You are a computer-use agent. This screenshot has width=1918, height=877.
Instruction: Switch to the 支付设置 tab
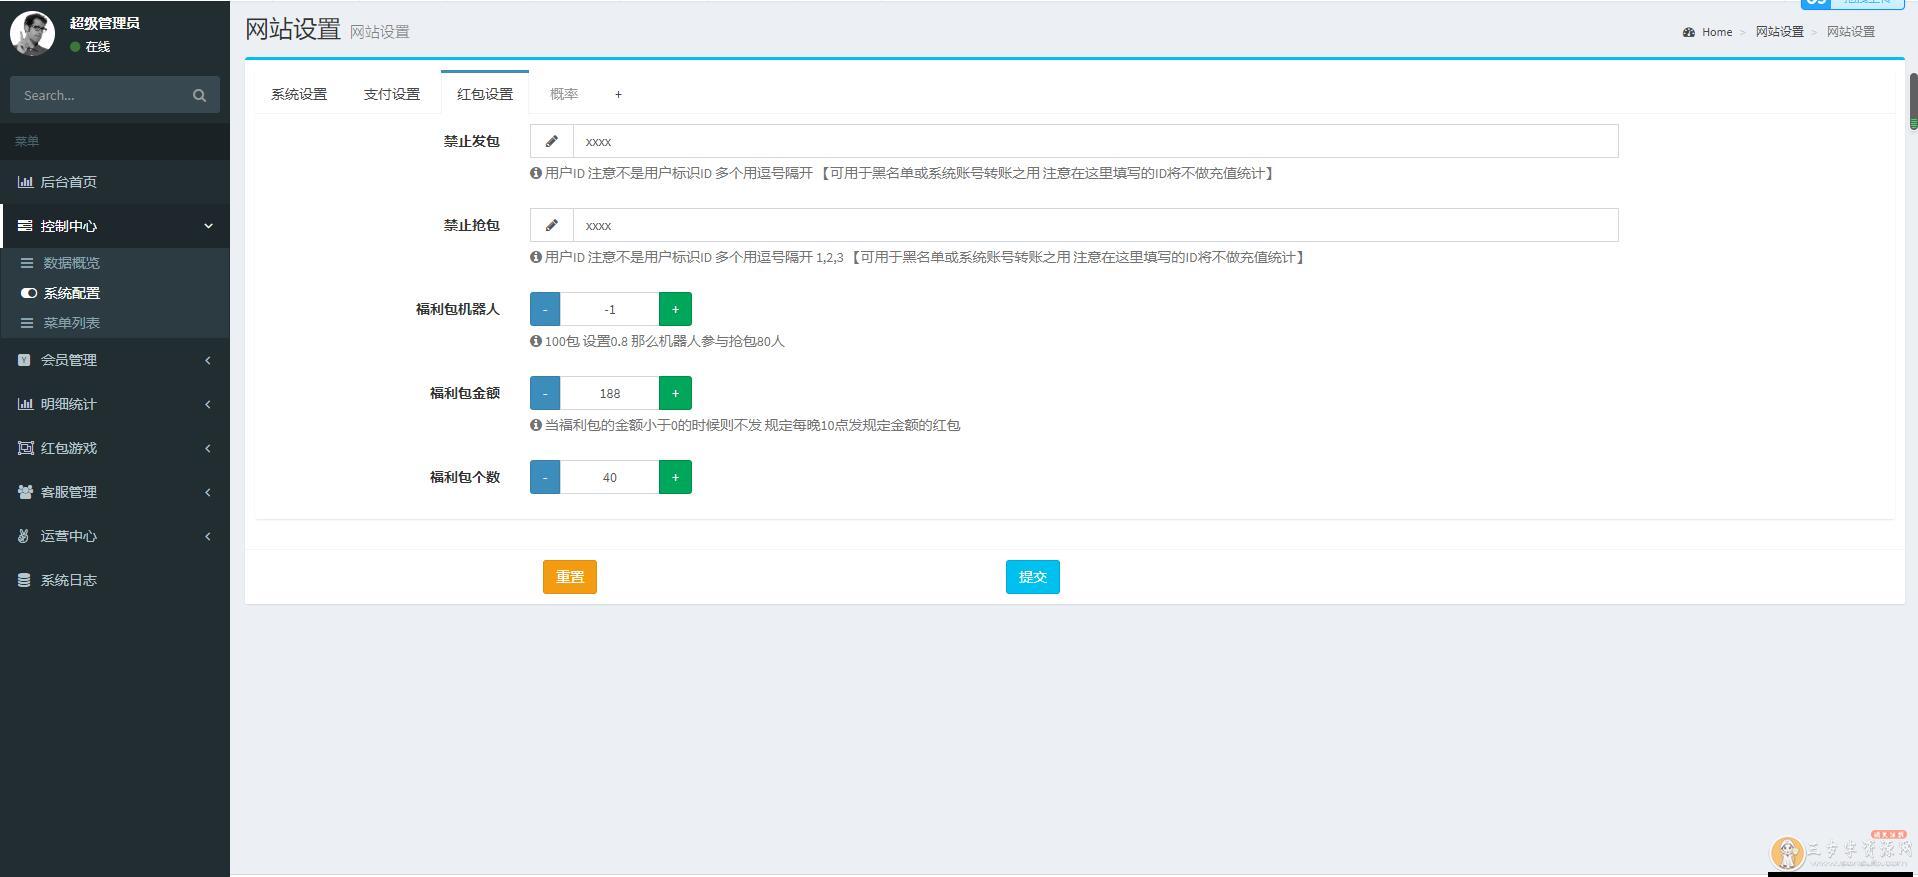[392, 94]
